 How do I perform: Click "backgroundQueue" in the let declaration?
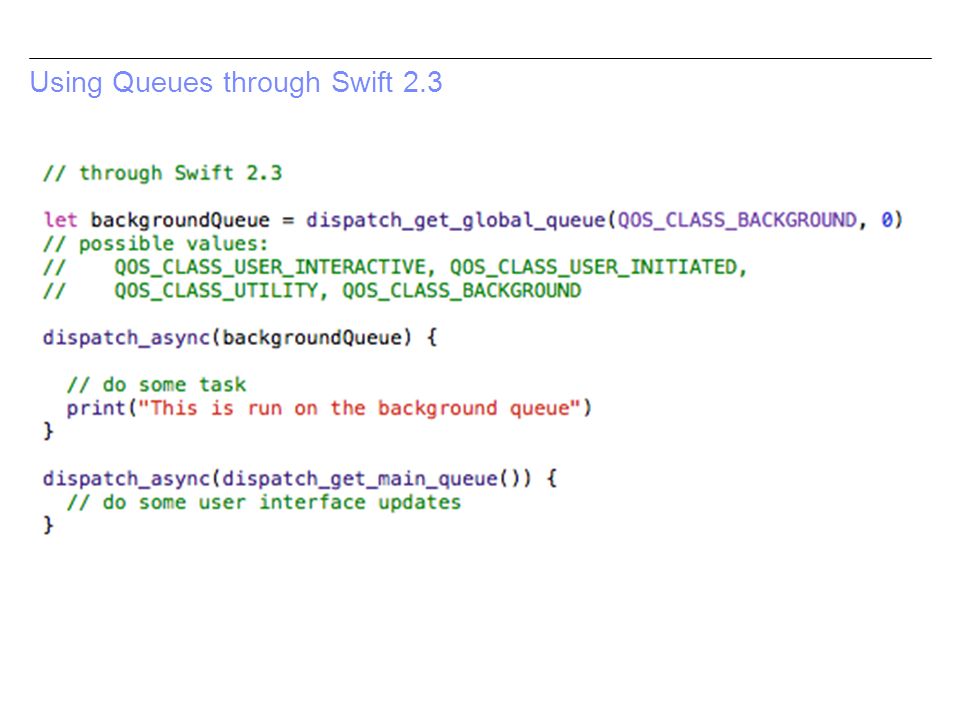pos(180,220)
